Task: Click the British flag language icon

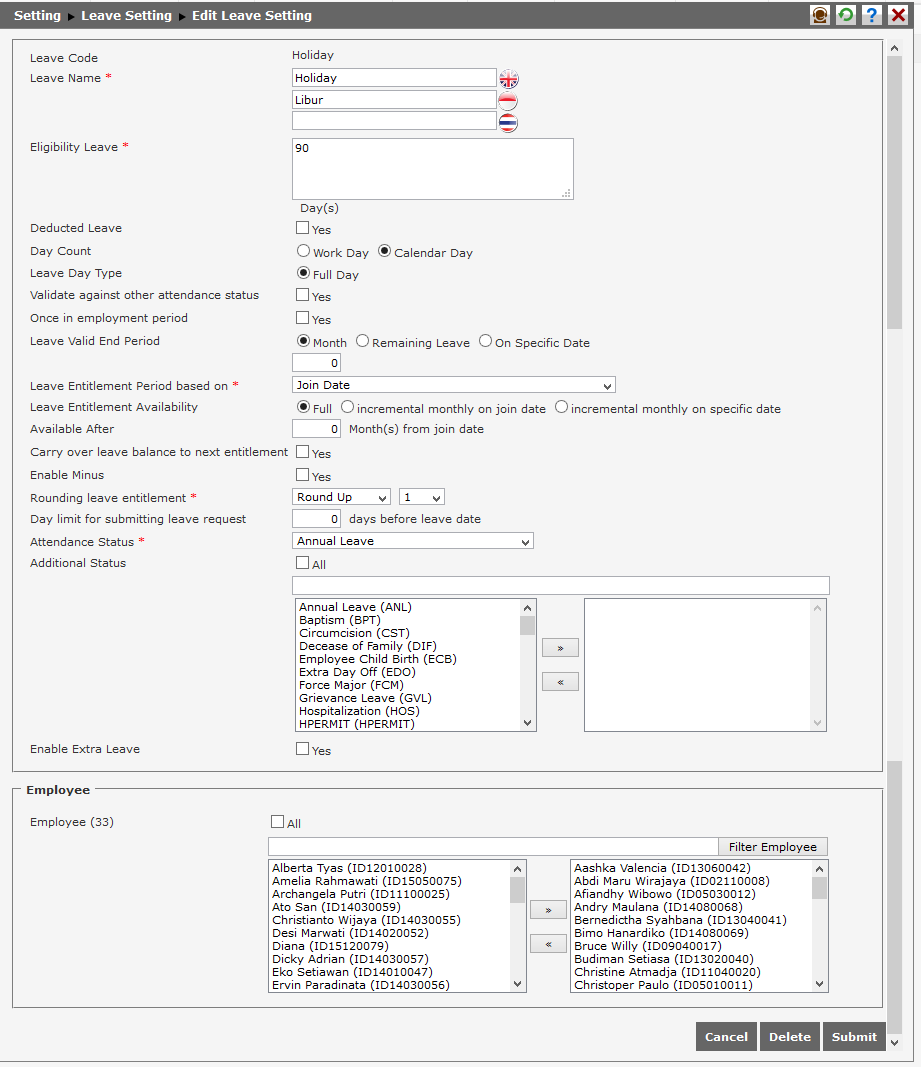Action: coord(508,77)
